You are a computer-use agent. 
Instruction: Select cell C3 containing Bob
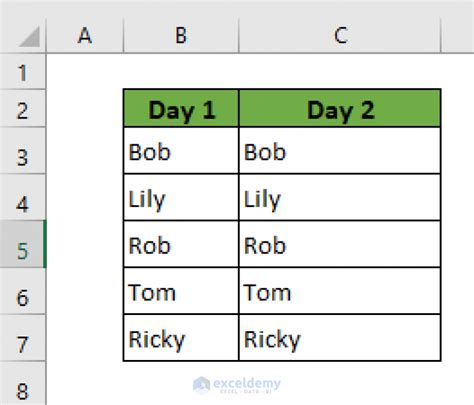click(x=340, y=151)
